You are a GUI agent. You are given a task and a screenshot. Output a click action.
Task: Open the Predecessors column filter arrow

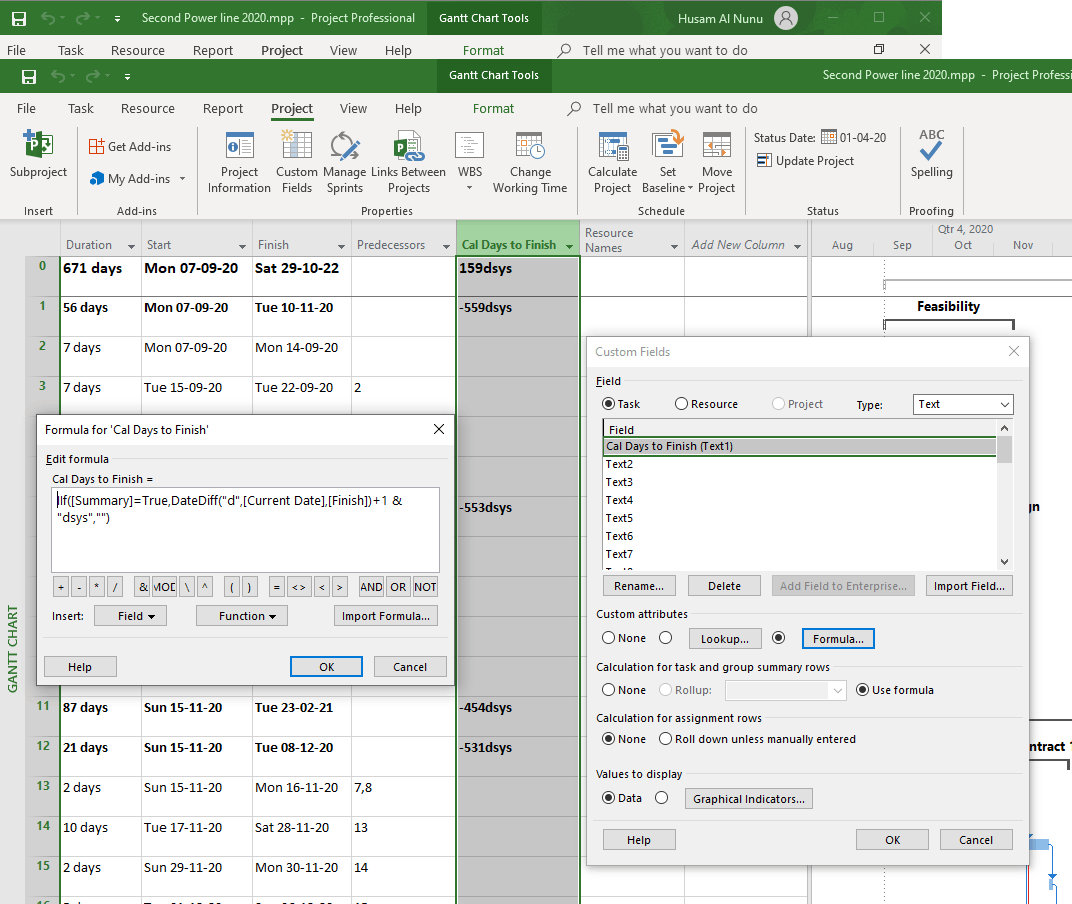point(446,246)
